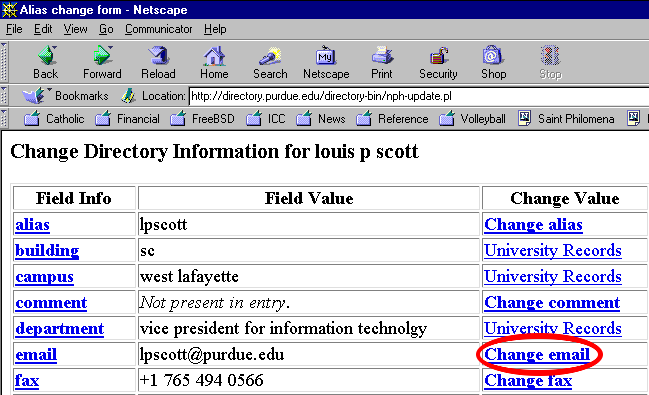Click the Field Value column header
Image resolution: width=649 pixels, height=395 pixels.
(309, 199)
